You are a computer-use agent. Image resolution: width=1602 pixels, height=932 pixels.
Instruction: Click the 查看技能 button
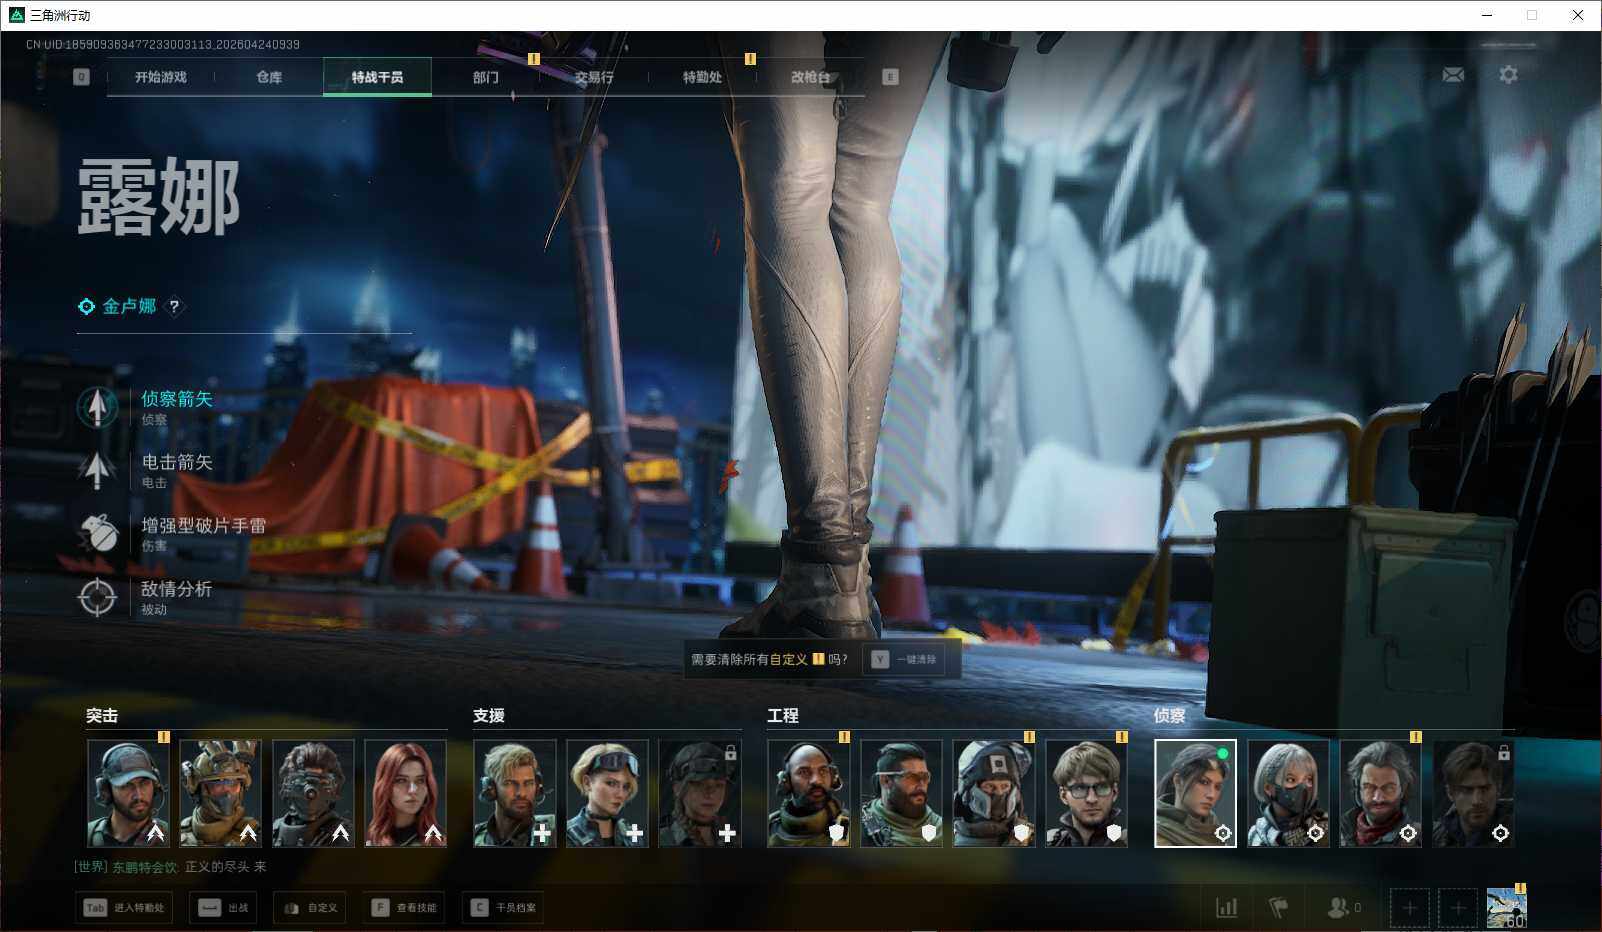point(404,908)
